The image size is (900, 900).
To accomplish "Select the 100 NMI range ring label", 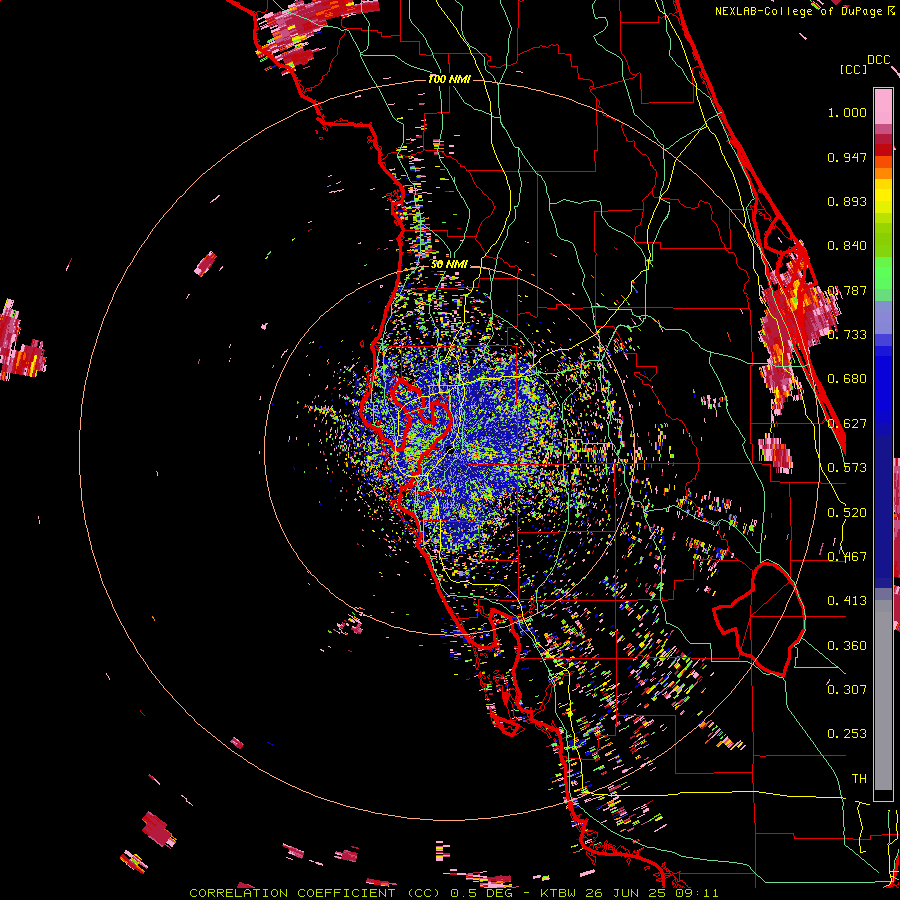I will 449,79.
